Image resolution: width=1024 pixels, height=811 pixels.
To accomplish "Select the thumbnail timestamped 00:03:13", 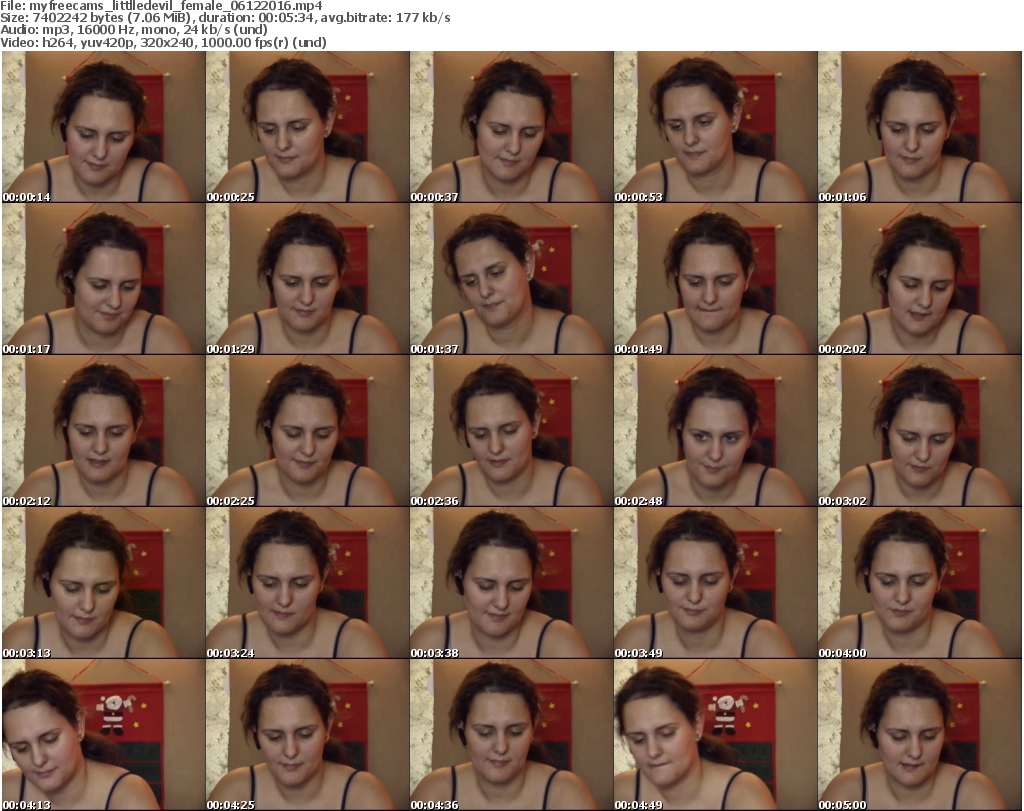I will (102, 583).
